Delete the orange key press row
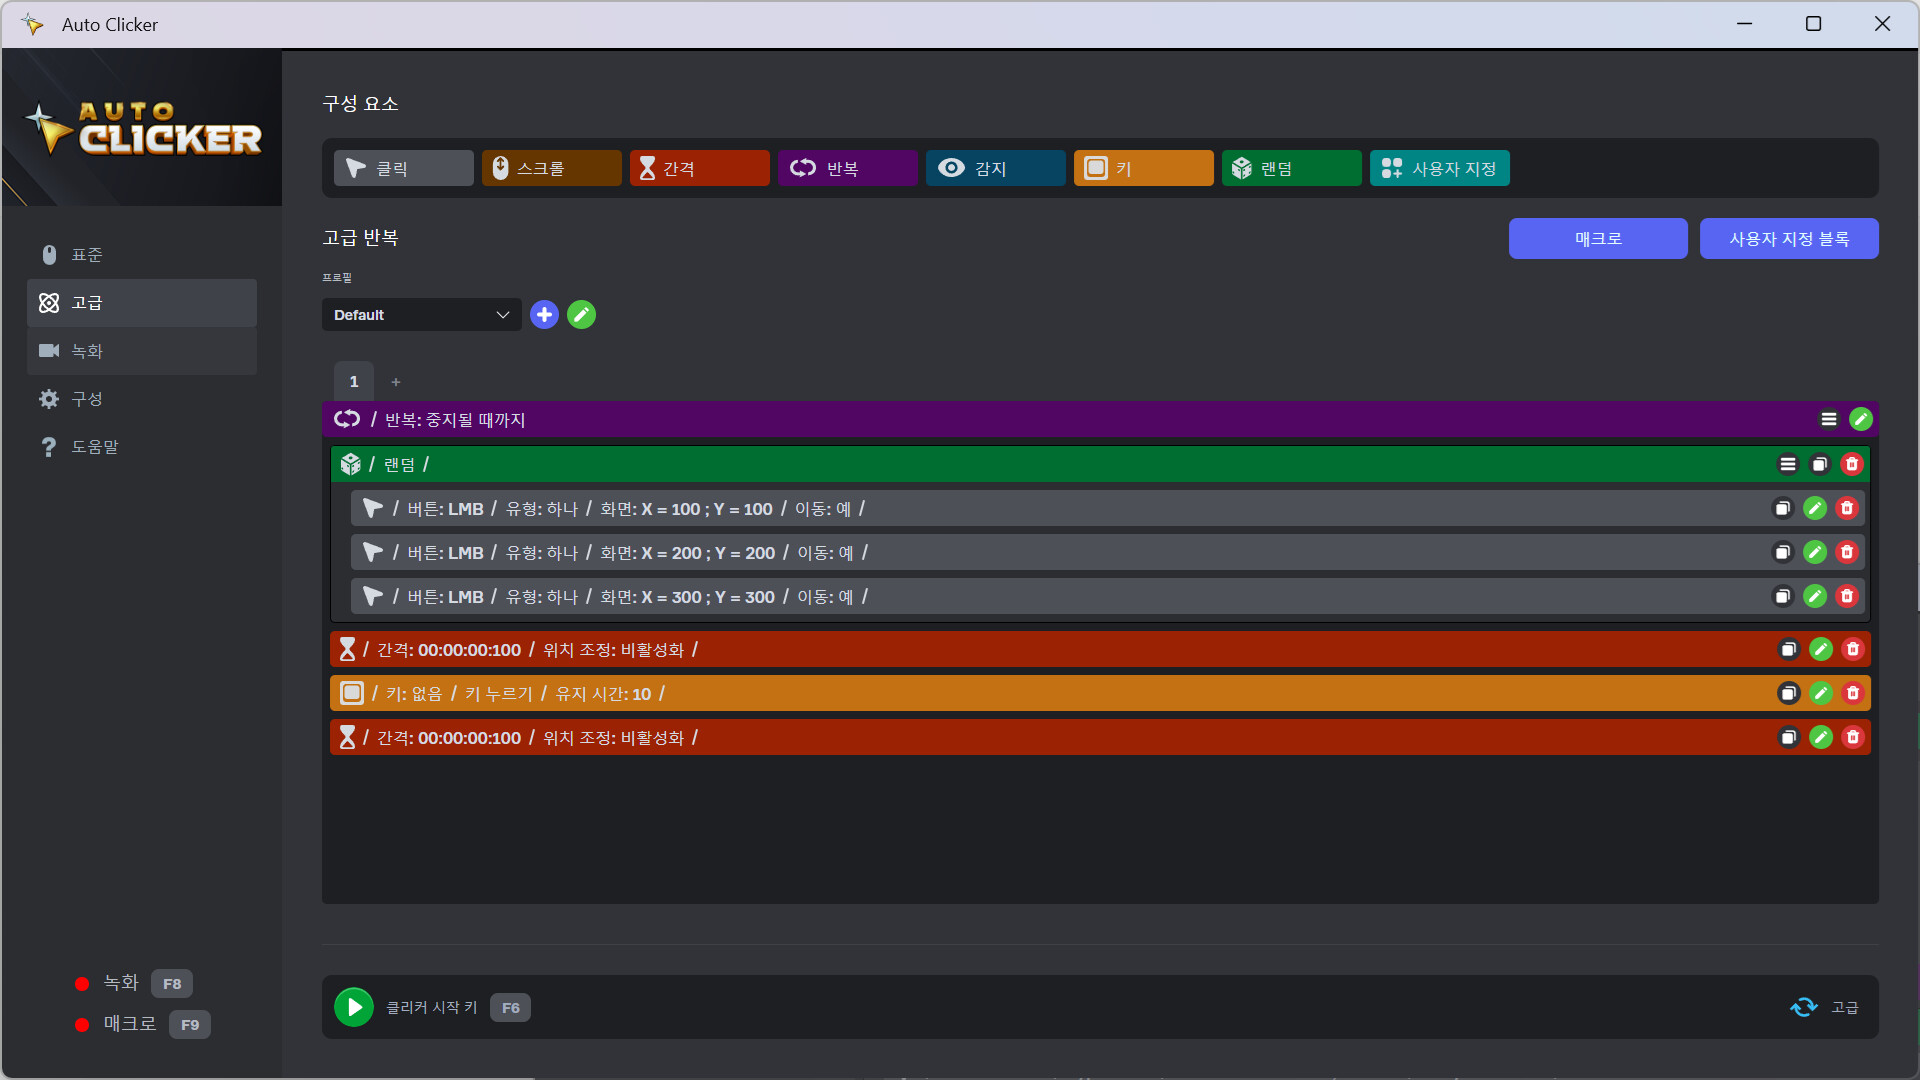Viewport: 1920px width, 1080px height. (x=1853, y=693)
